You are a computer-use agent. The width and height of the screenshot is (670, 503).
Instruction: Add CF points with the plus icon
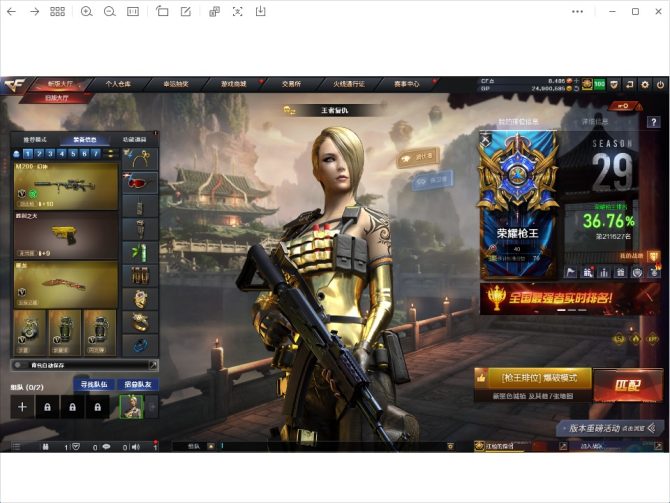(x=576, y=80)
